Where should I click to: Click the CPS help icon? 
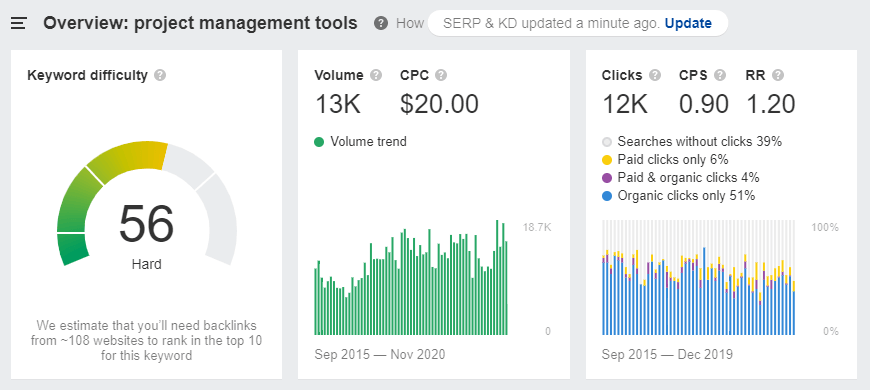720,75
